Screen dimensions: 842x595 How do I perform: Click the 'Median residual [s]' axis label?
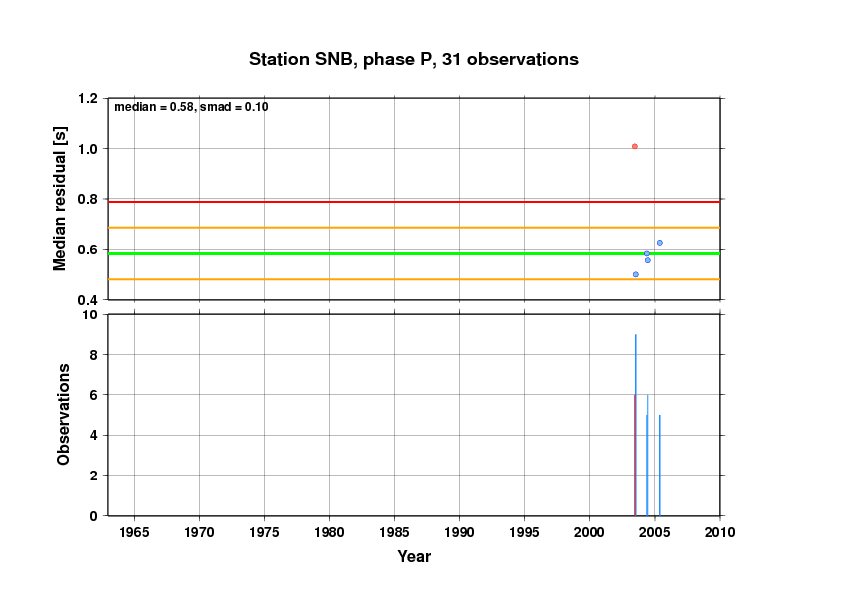tap(60, 199)
